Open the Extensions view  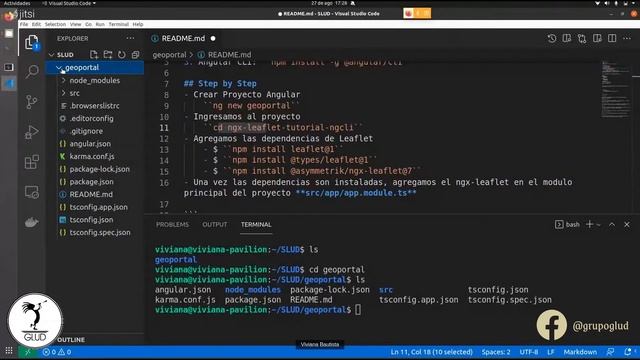tap(31, 162)
